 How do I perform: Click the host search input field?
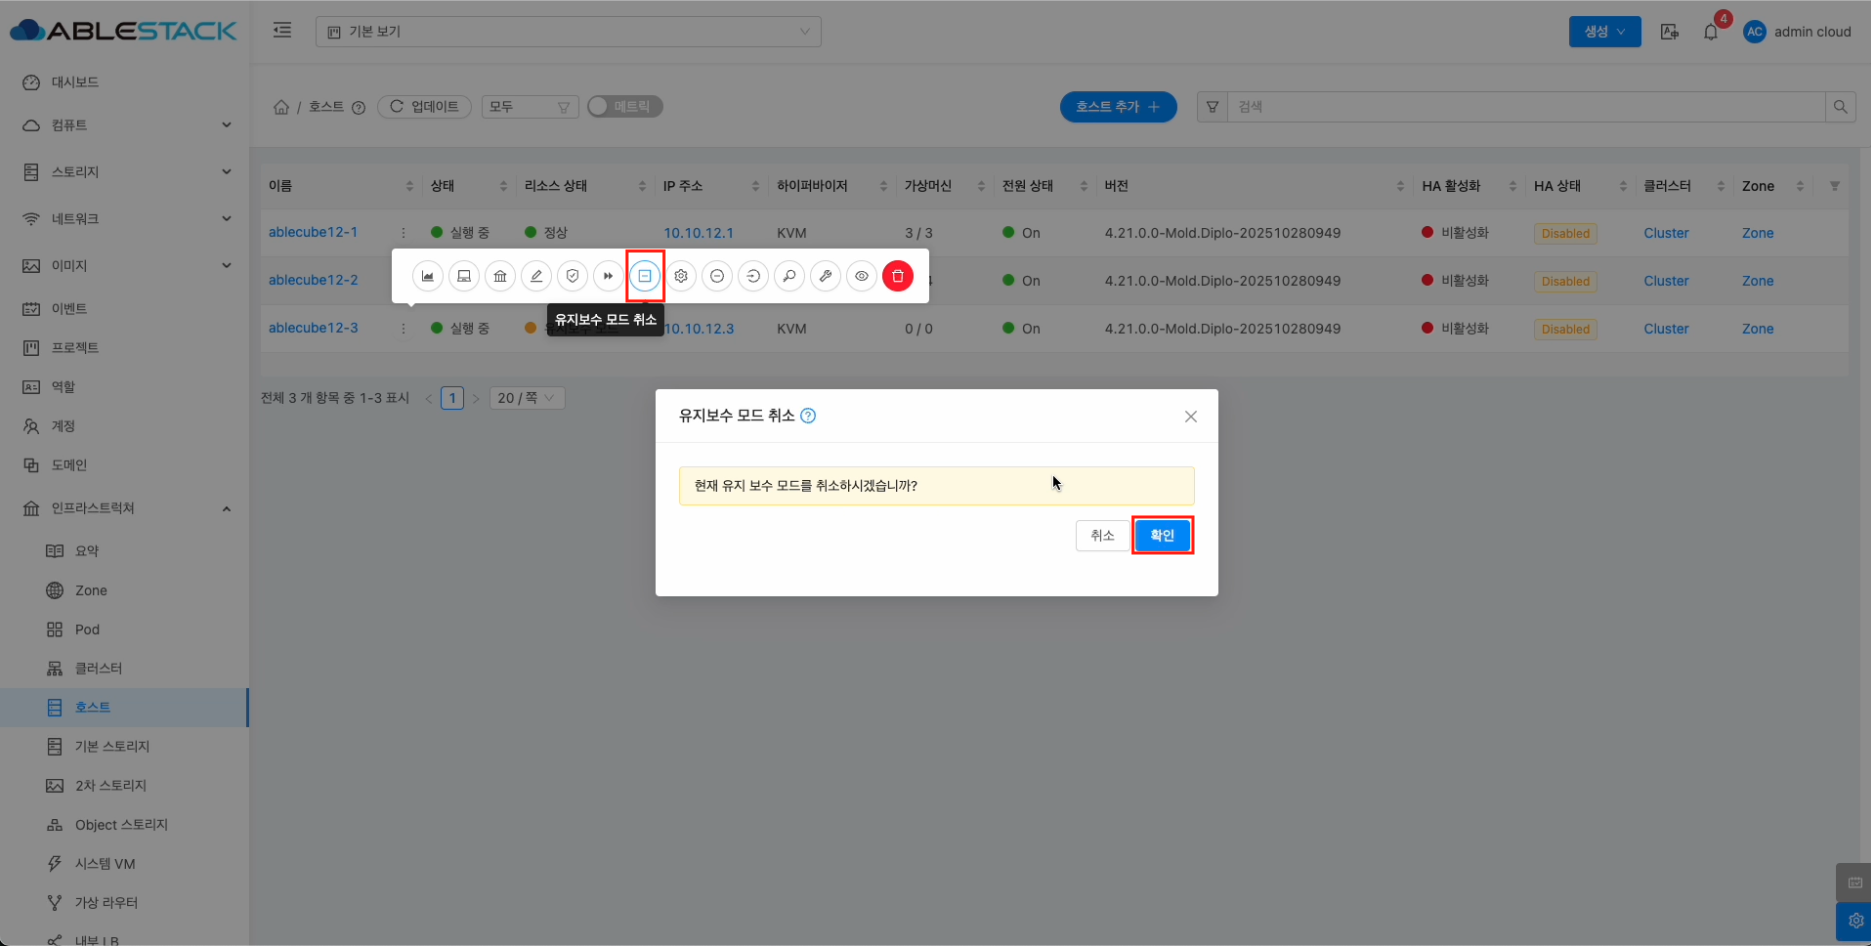[x=1525, y=107]
